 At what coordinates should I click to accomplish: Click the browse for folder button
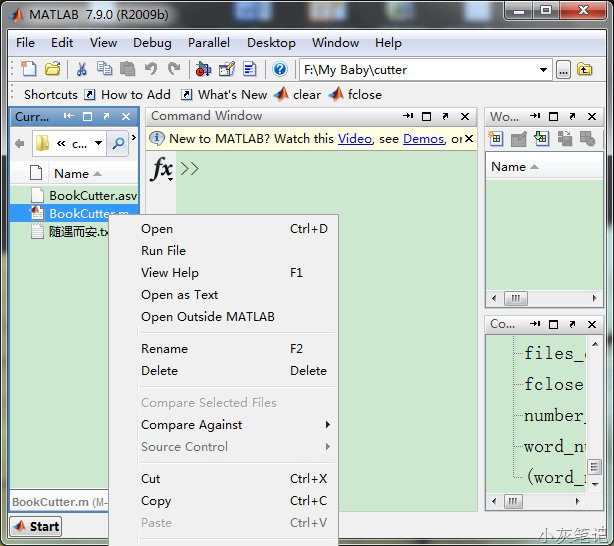point(563,69)
